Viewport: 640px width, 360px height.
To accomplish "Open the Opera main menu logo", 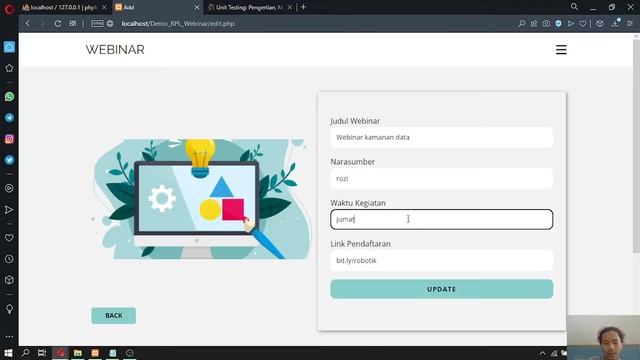I will 9,8.
